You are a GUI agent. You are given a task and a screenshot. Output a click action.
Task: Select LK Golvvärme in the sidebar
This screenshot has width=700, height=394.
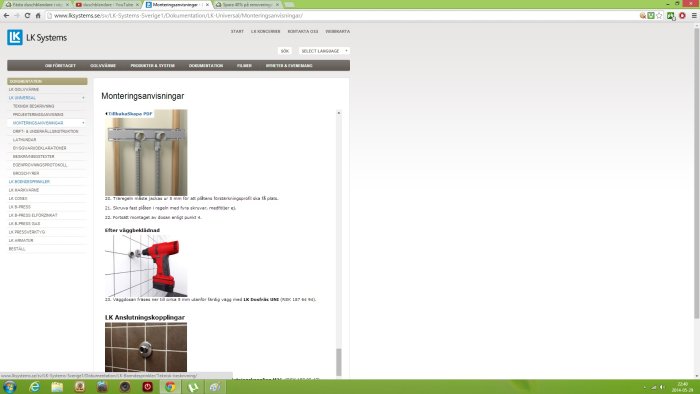coord(24,90)
